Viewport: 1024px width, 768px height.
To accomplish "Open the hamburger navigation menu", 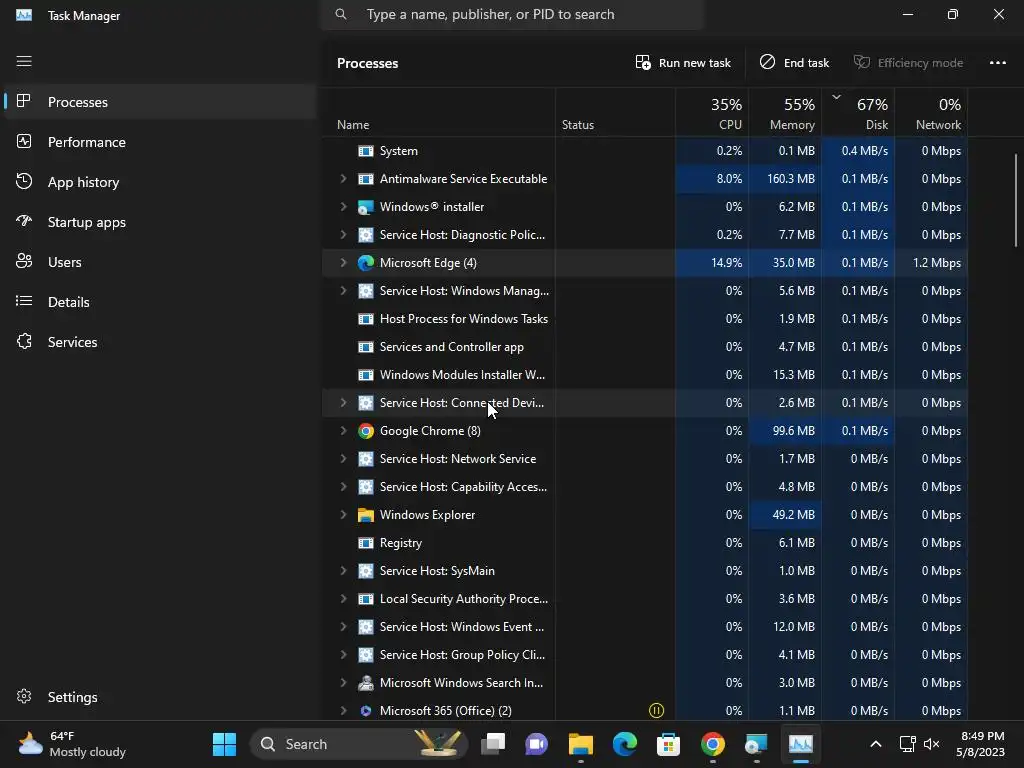I will point(24,61).
